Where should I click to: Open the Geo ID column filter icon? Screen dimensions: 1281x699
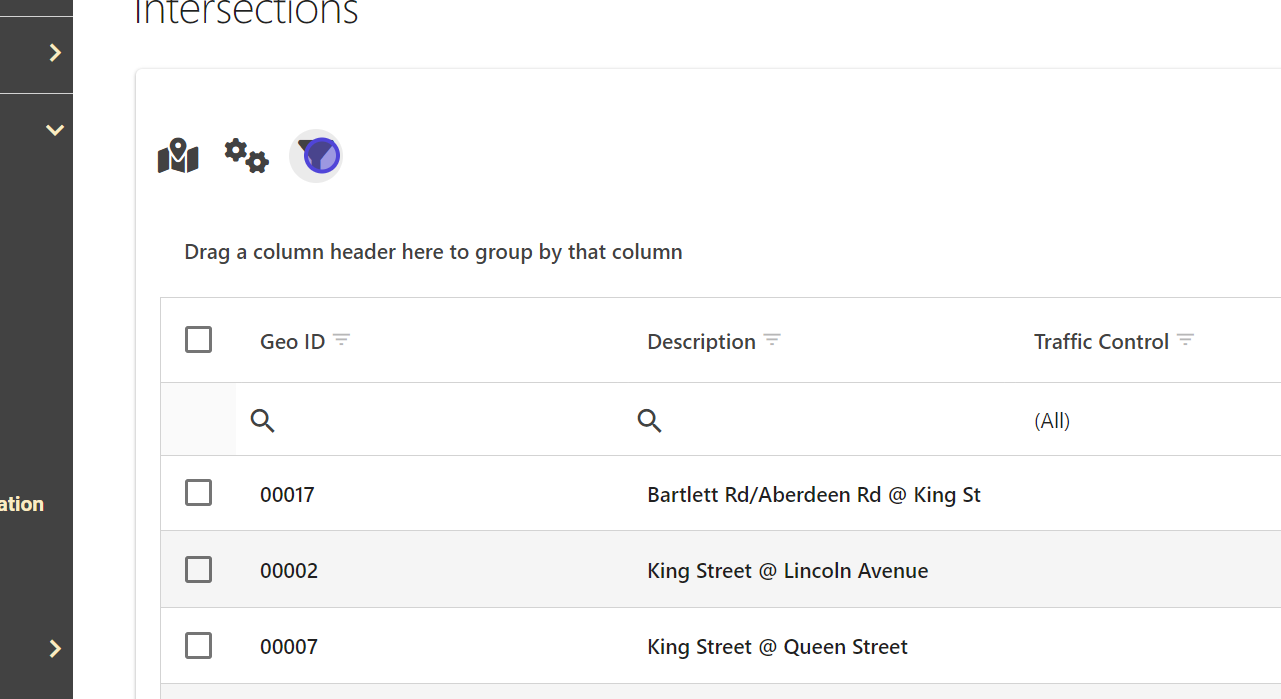(342, 340)
